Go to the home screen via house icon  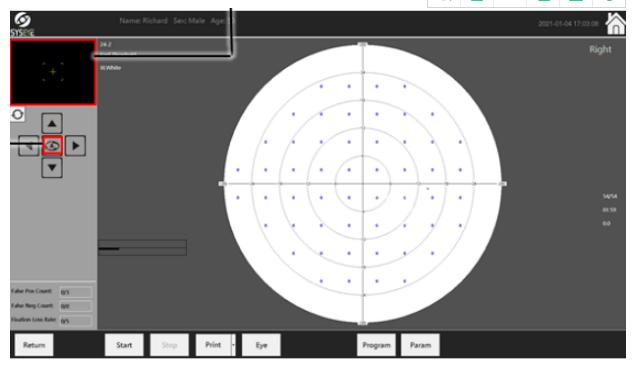616,24
